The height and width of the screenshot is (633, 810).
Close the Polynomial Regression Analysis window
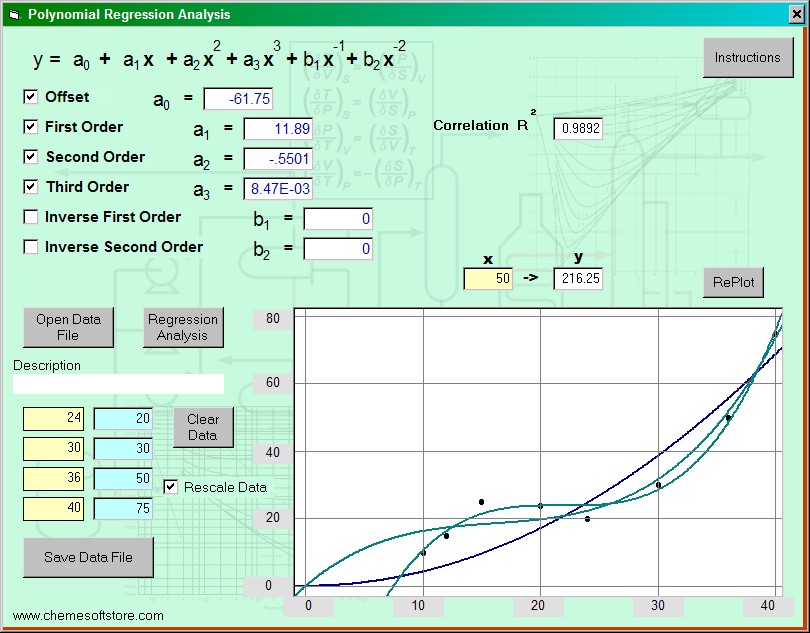(x=796, y=15)
